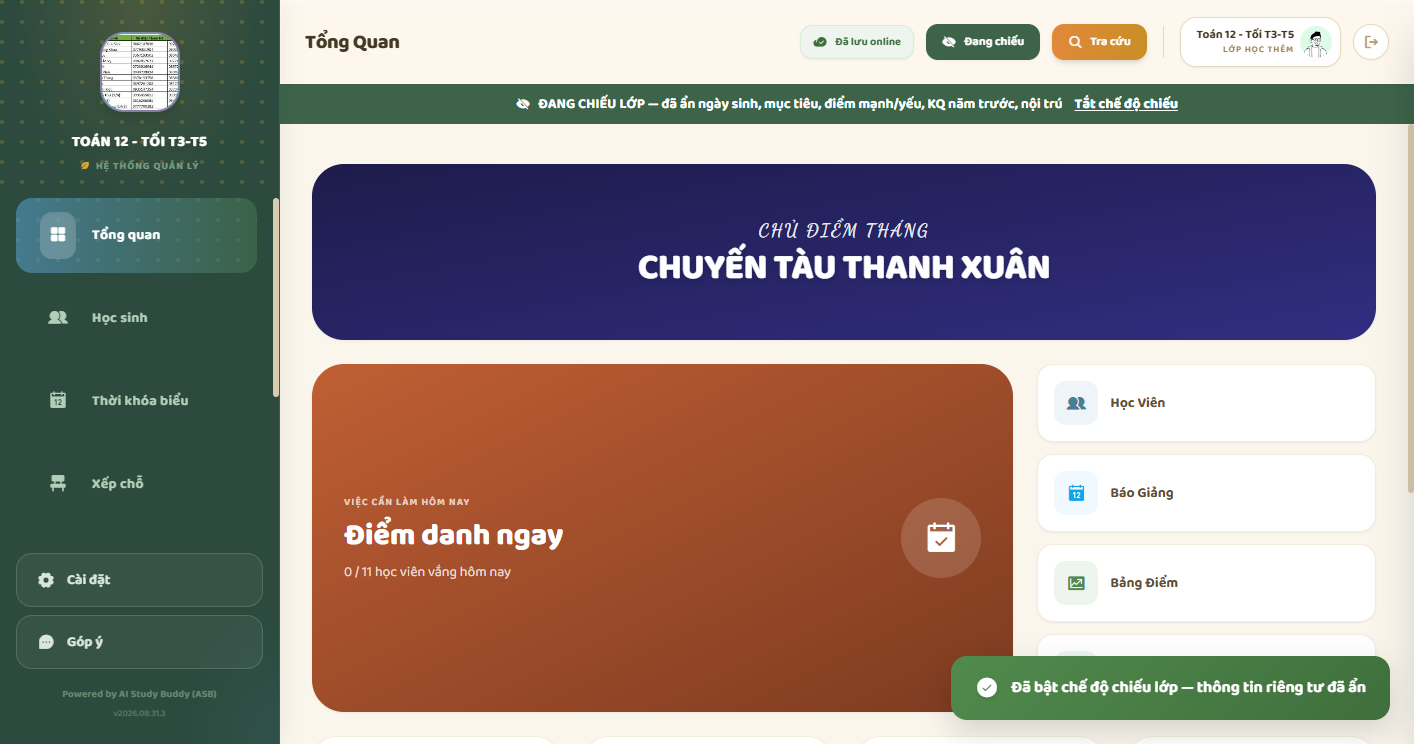The height and width of the screenshot is (744, 1414).
Task: Click the Tổng Quan page title
Action: [352, 42]
